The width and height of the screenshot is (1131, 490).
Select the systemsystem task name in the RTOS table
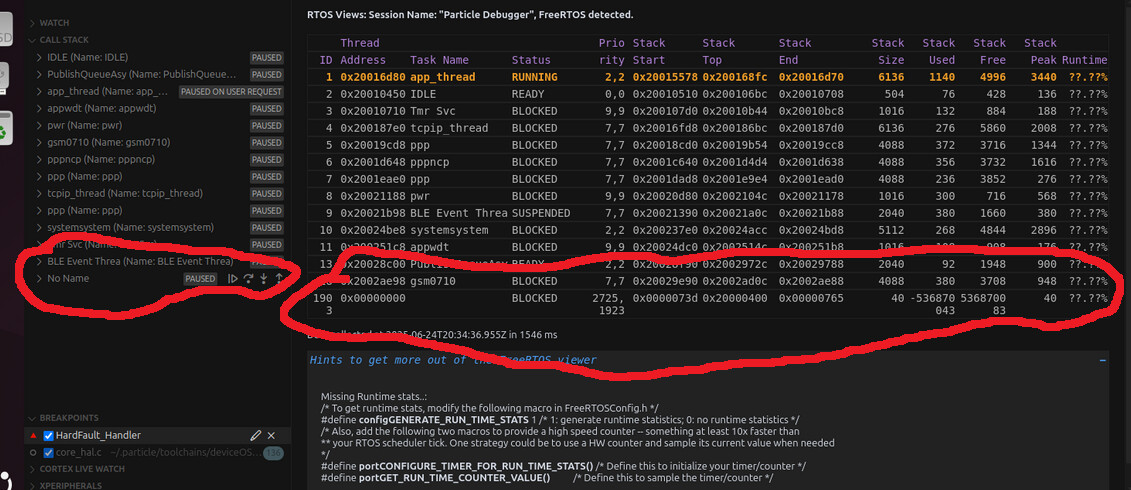coord(449,229)
